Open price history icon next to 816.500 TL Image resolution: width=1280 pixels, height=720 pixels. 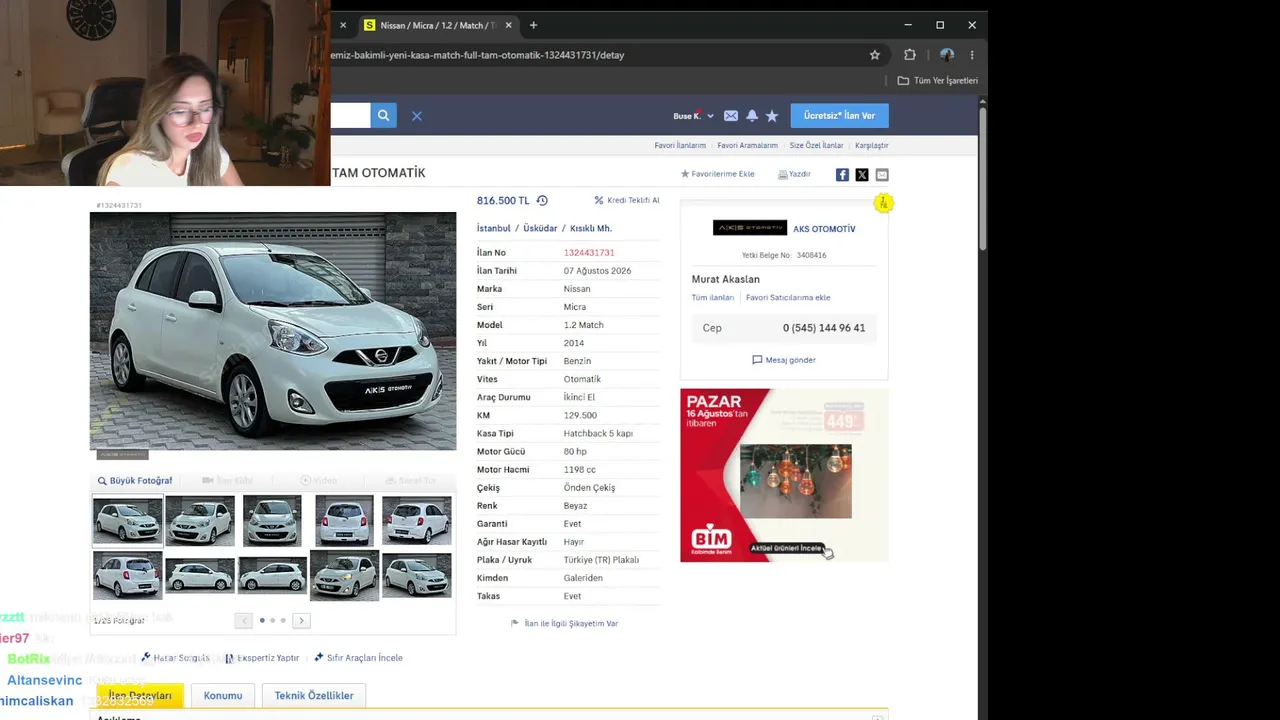point(542,201)
